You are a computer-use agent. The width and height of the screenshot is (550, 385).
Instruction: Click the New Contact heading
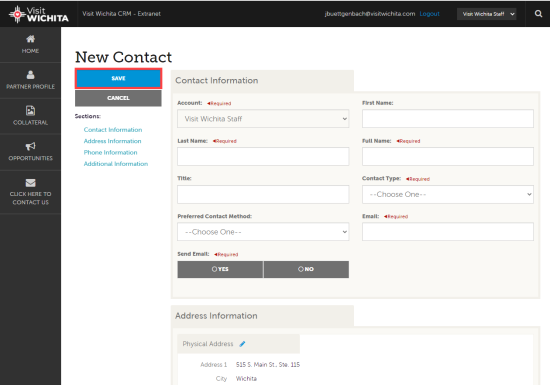tap(123, 57)
